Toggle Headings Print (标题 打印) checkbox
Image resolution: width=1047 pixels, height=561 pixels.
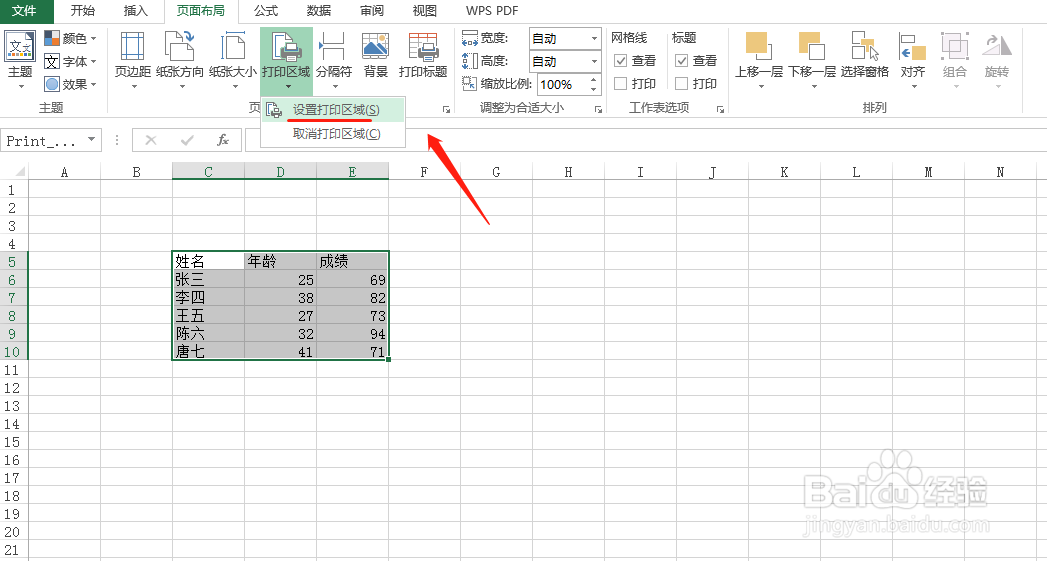(681, 83)
